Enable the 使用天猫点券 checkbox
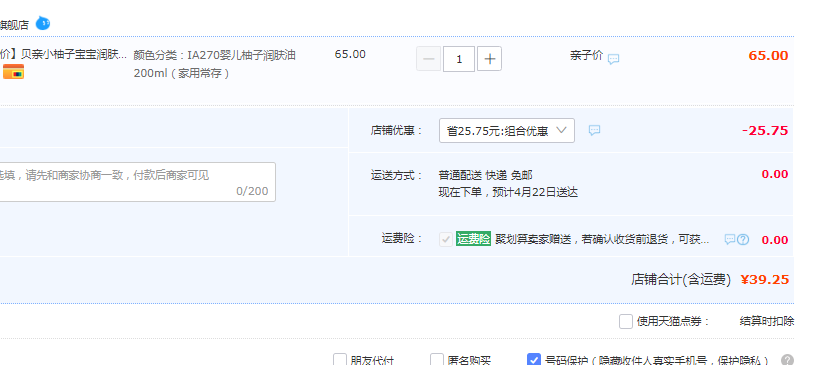 tap(626, 321)
